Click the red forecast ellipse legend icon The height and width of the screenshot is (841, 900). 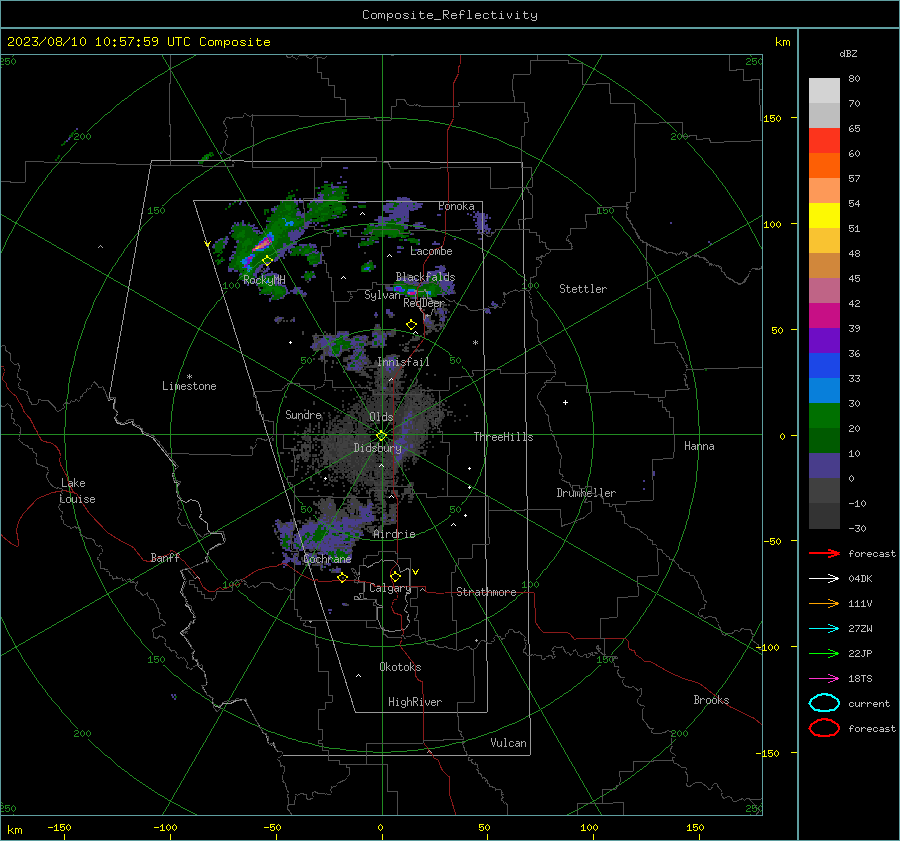point(824,728)
